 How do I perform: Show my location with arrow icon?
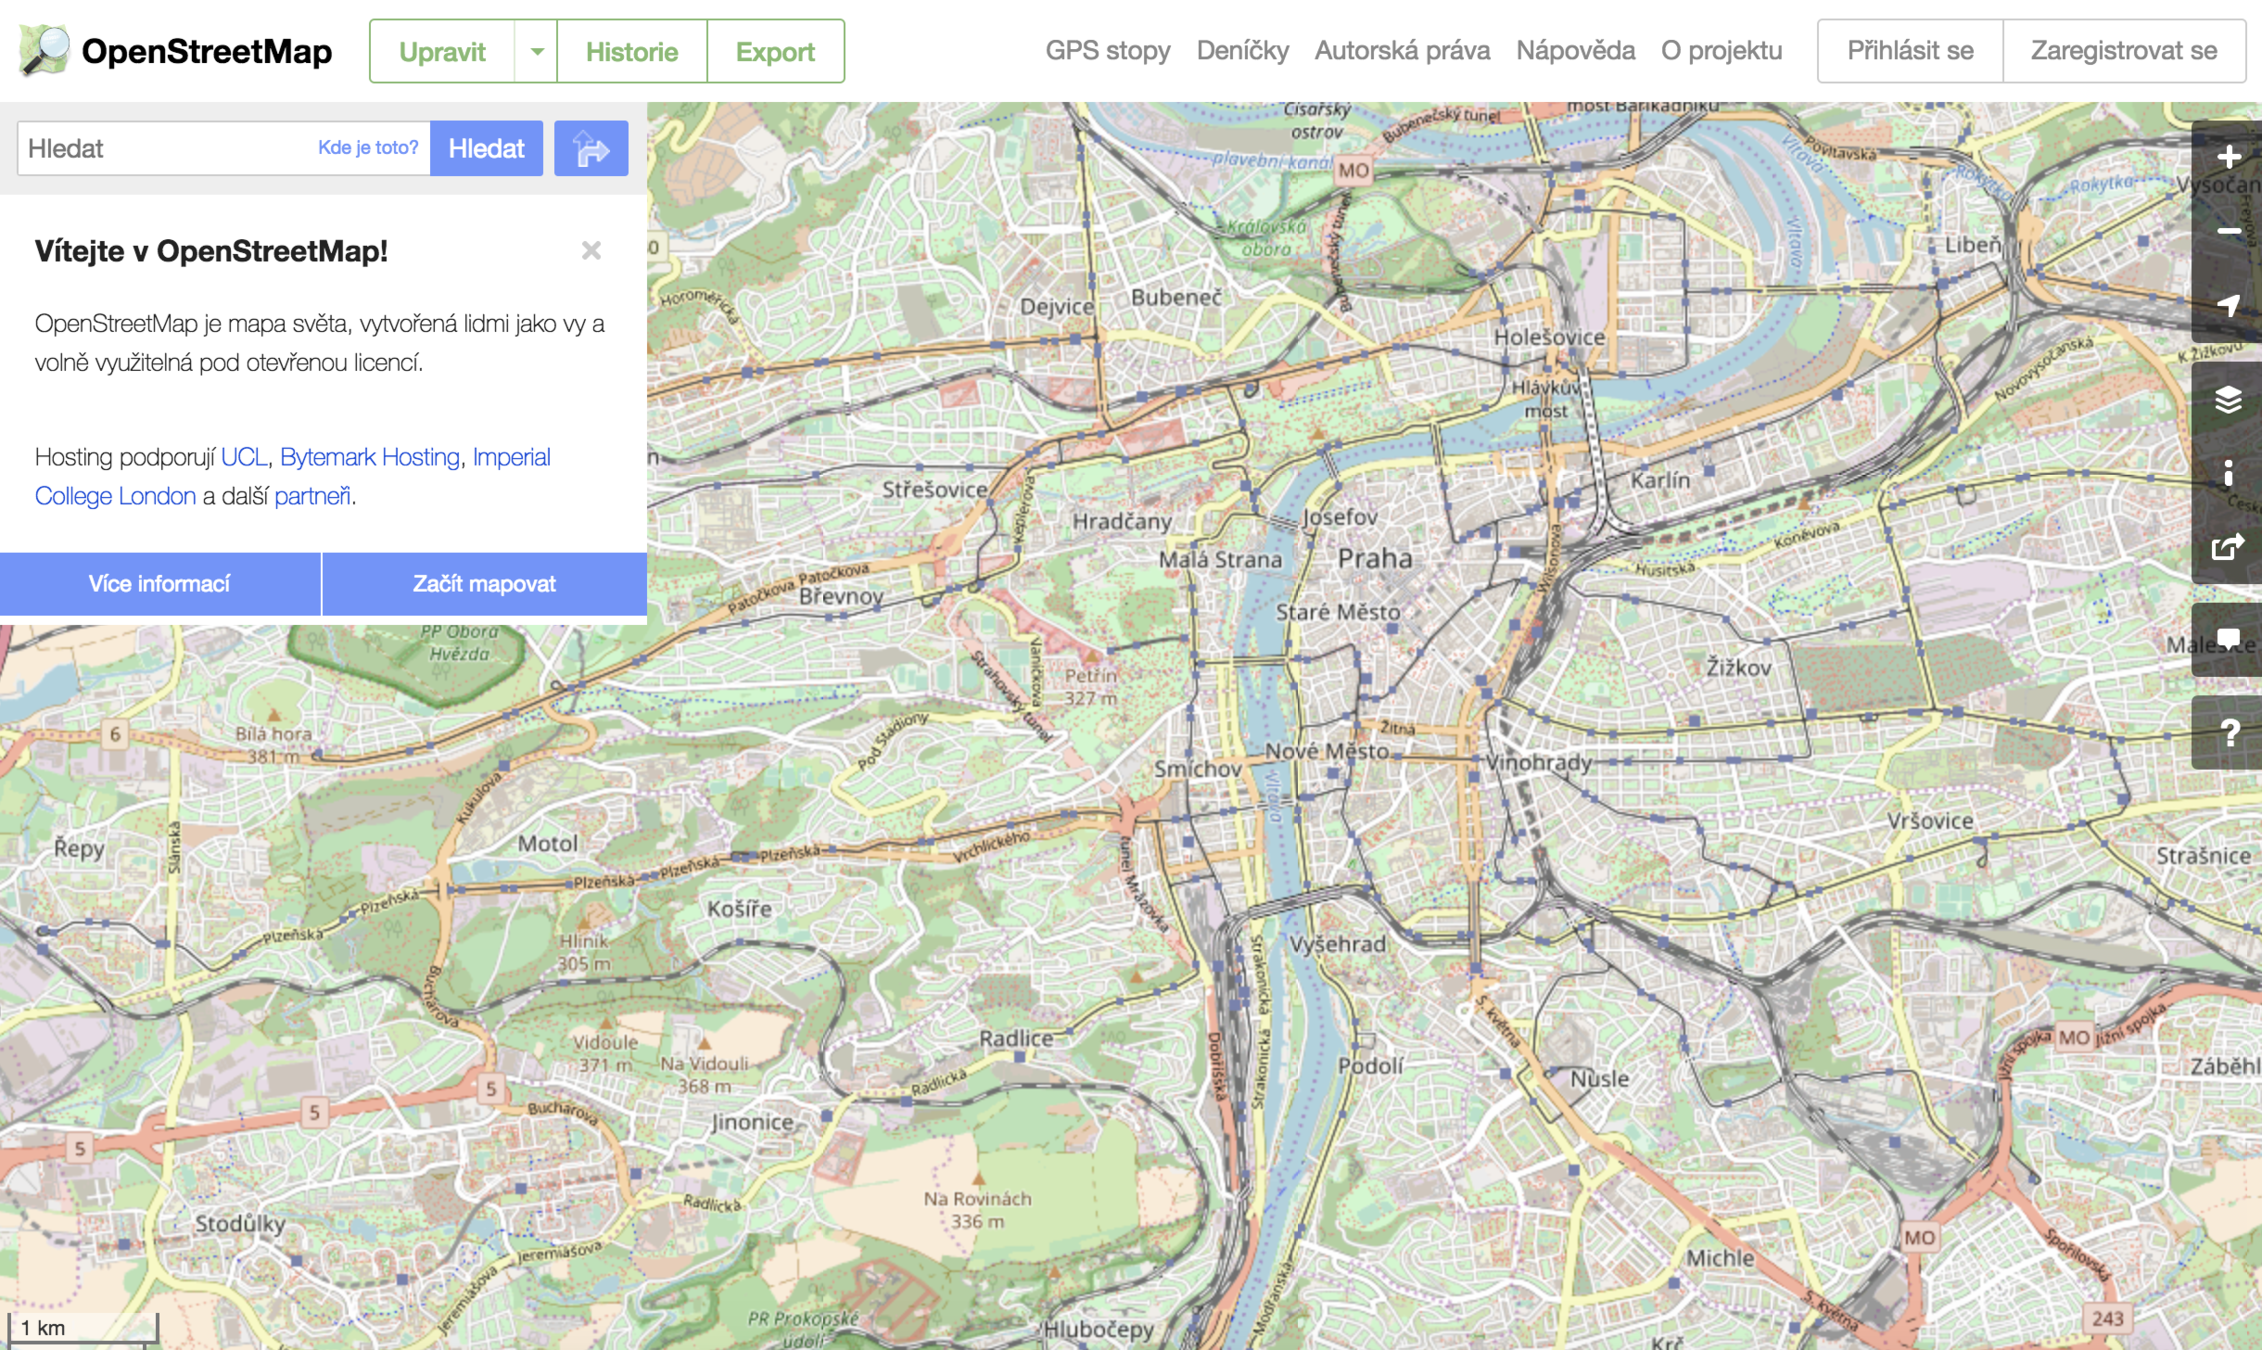(x=2227, y=306)
